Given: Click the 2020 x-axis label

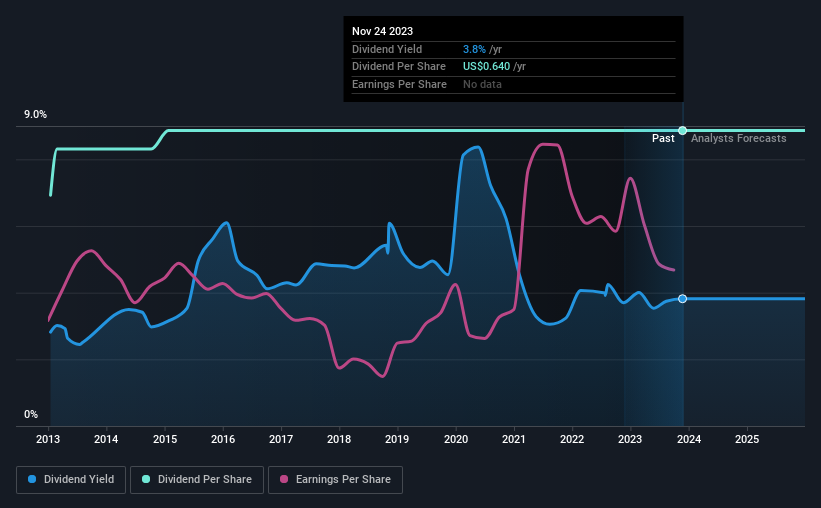Looking at the screenshot, I should [456, 439].
